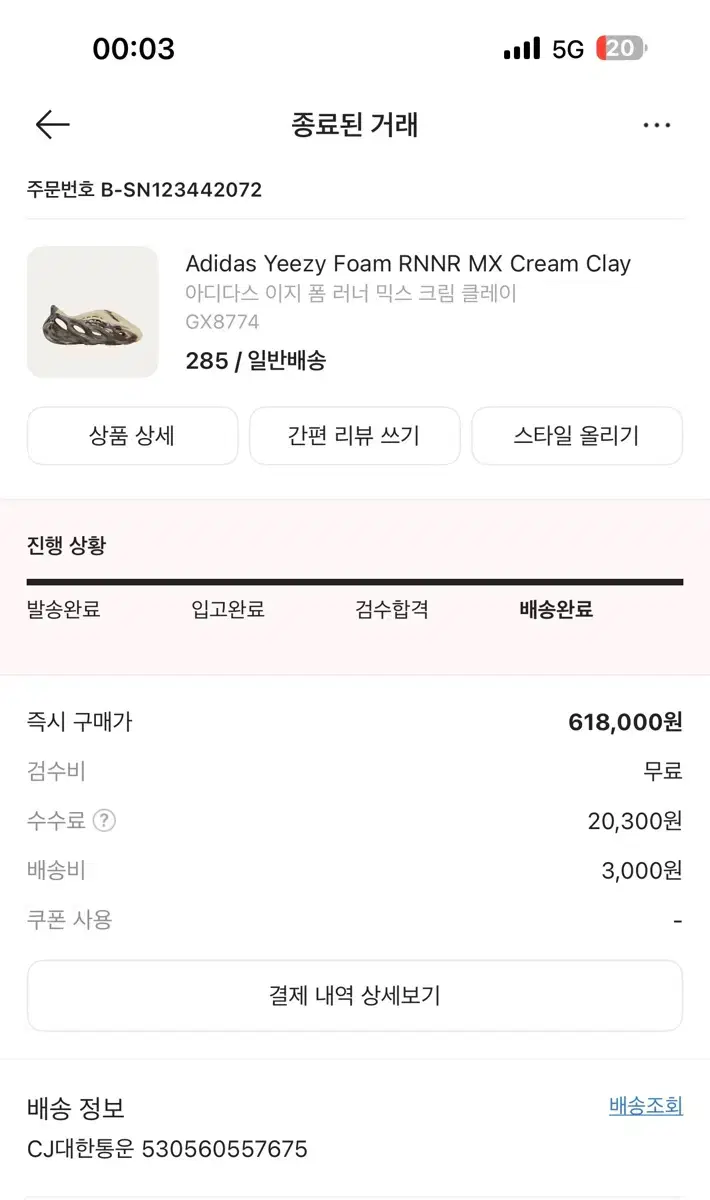Tap the order progress bar

(x=355, y=581)
